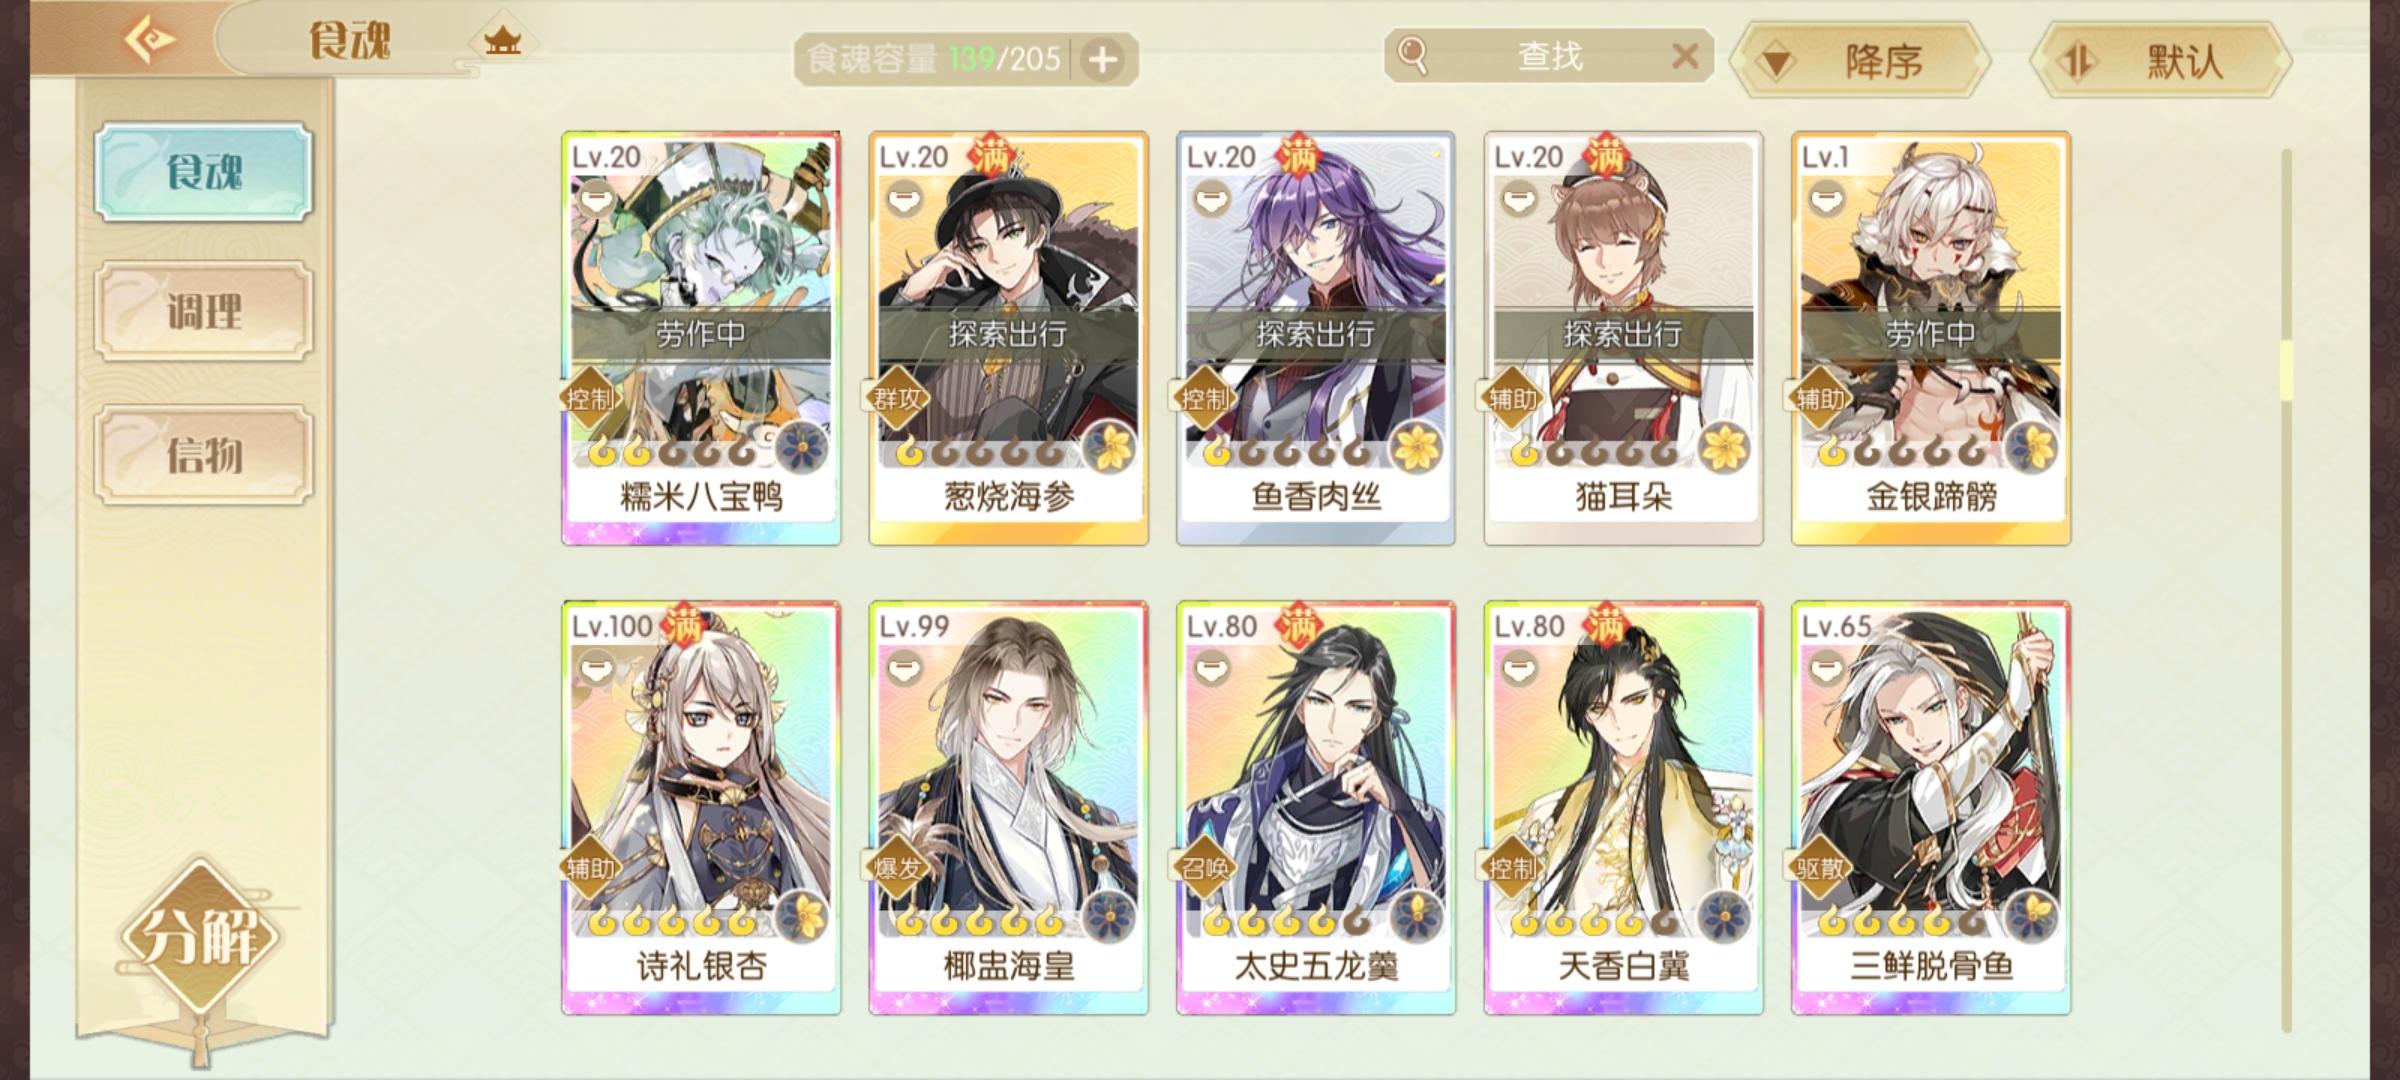Go back using the arrow icon
The image size is (2400, 1080).
[x=150, y=40]
